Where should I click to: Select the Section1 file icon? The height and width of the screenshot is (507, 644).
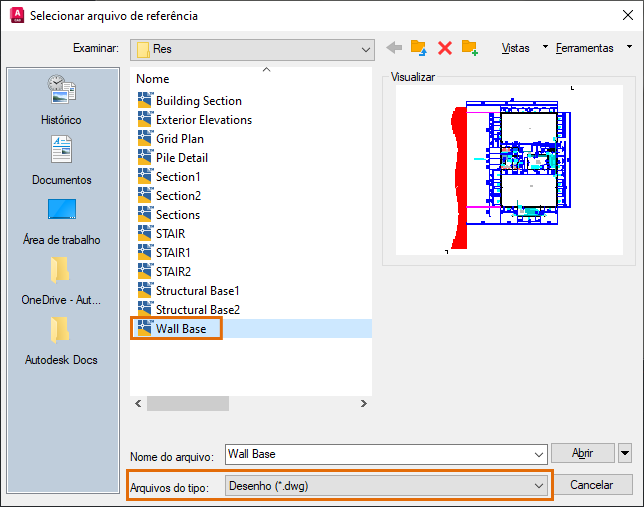pos(145,177)
